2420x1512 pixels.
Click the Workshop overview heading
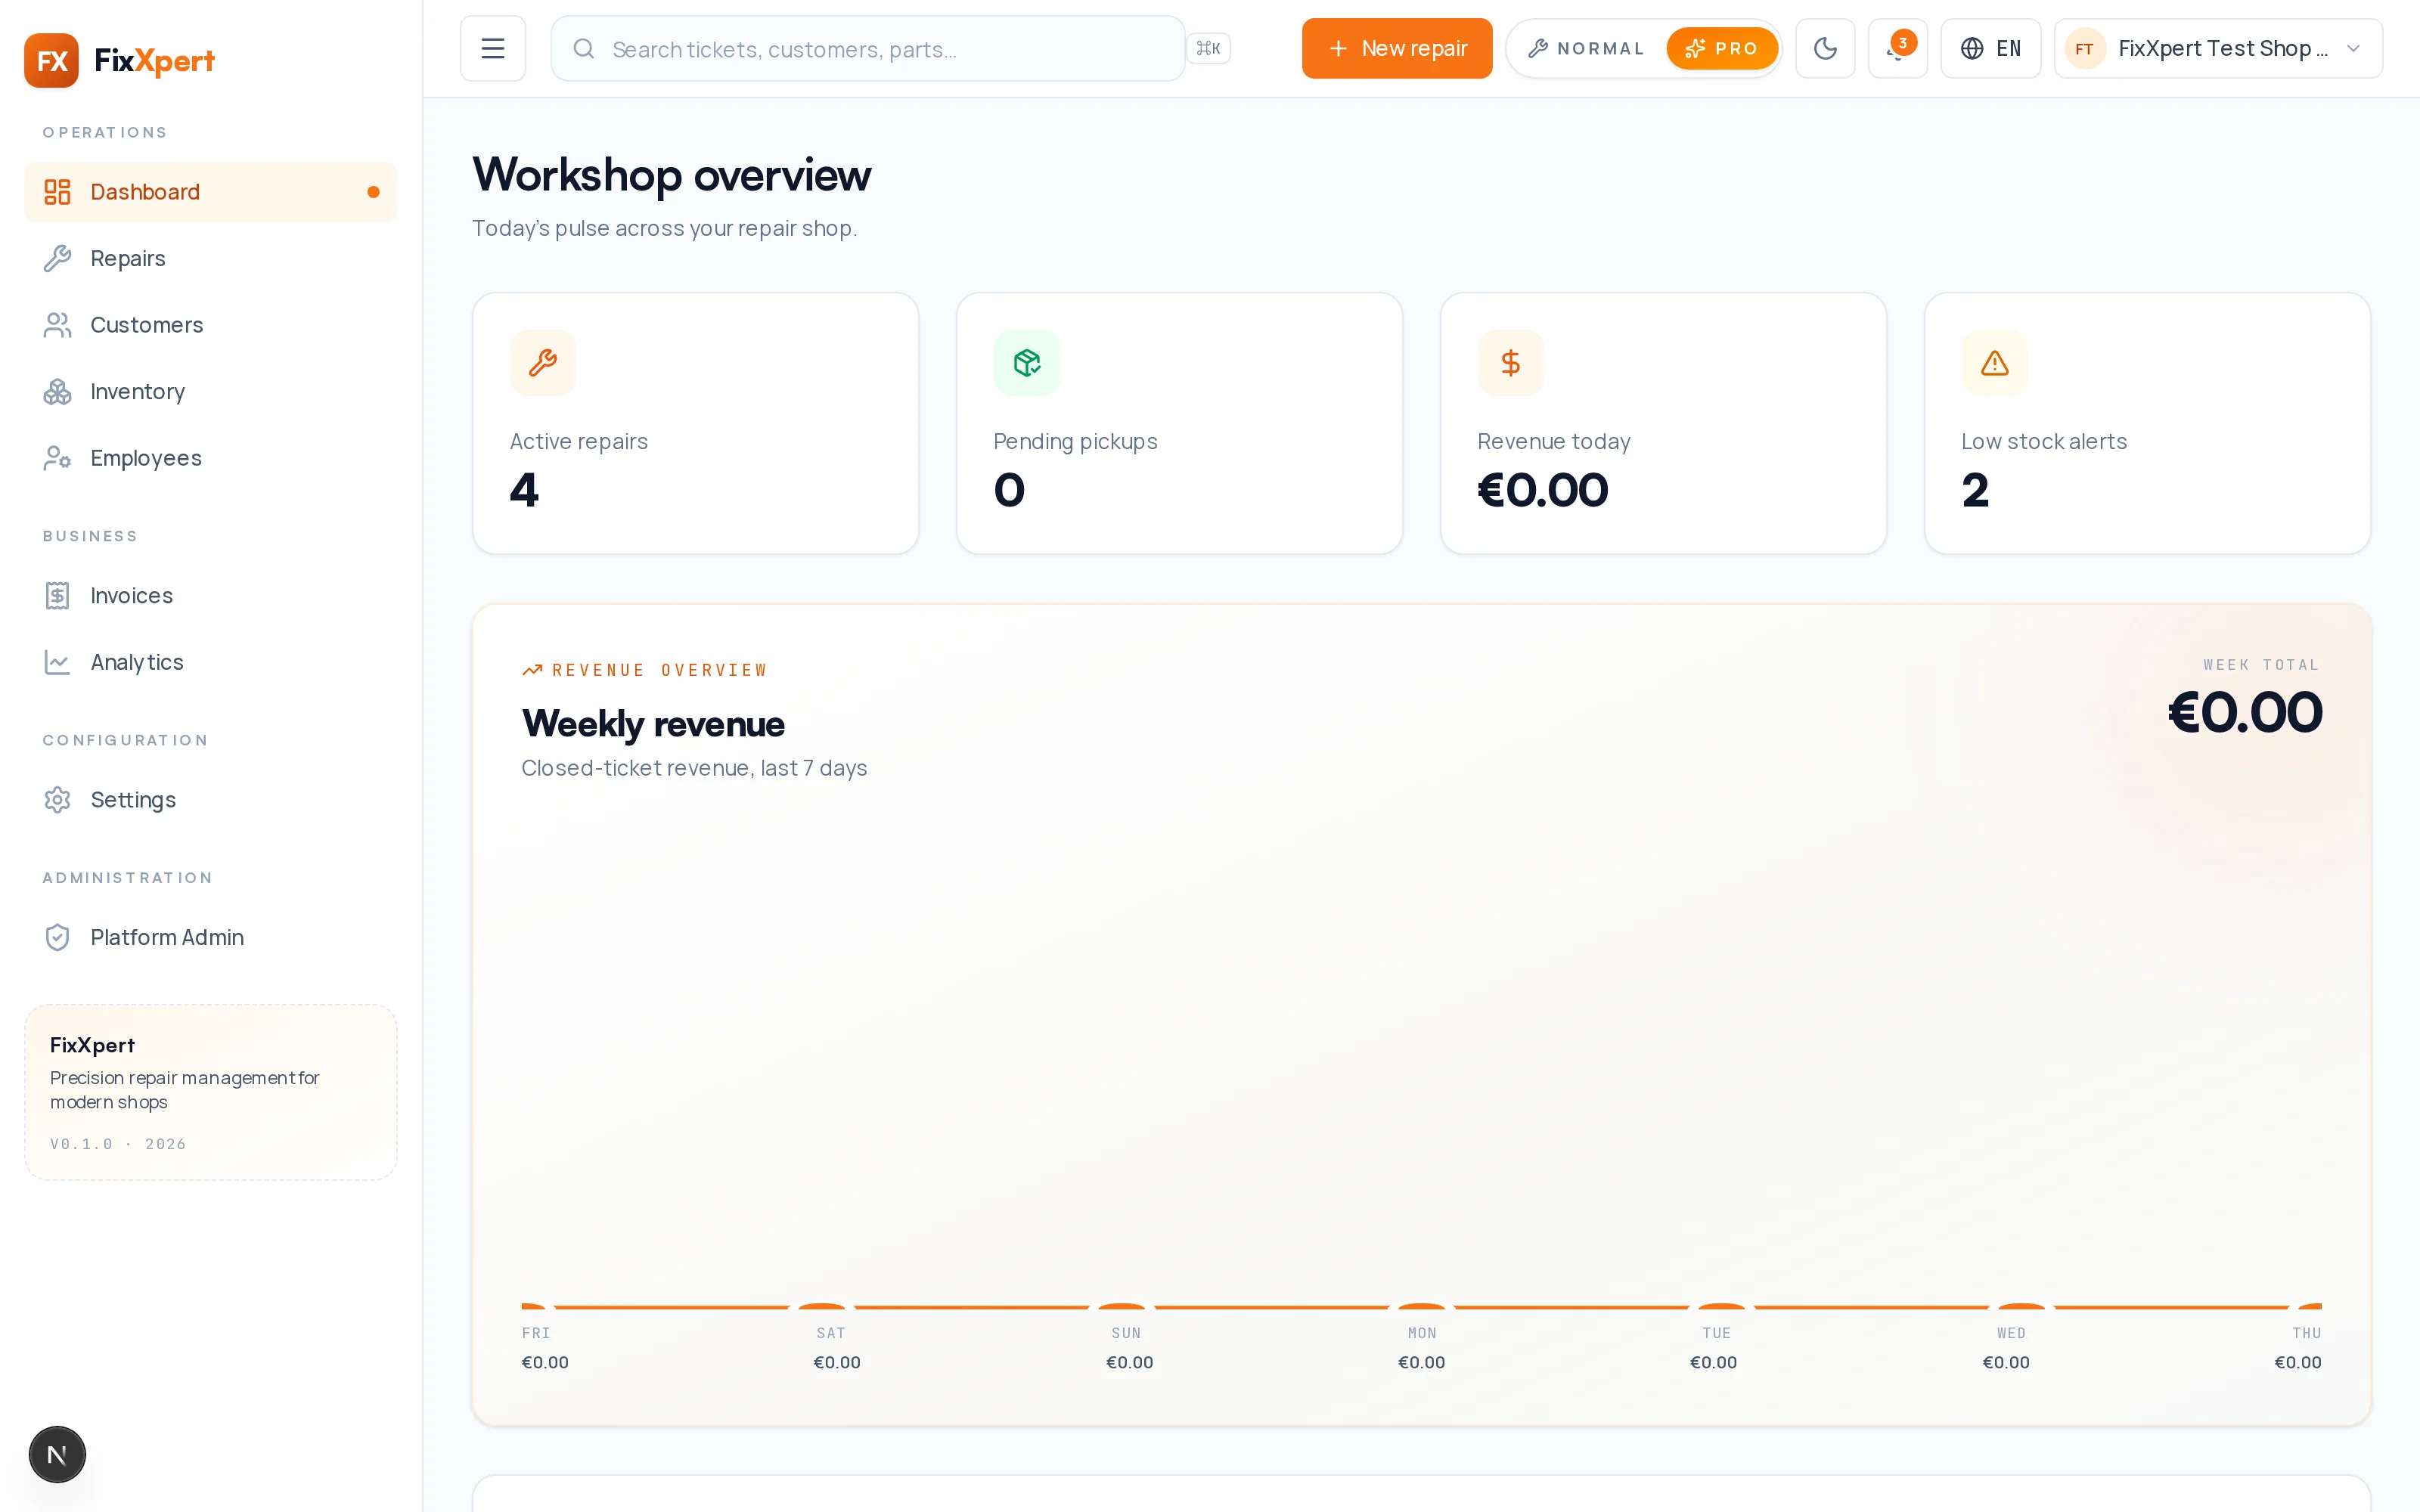(x=671, y=175)
